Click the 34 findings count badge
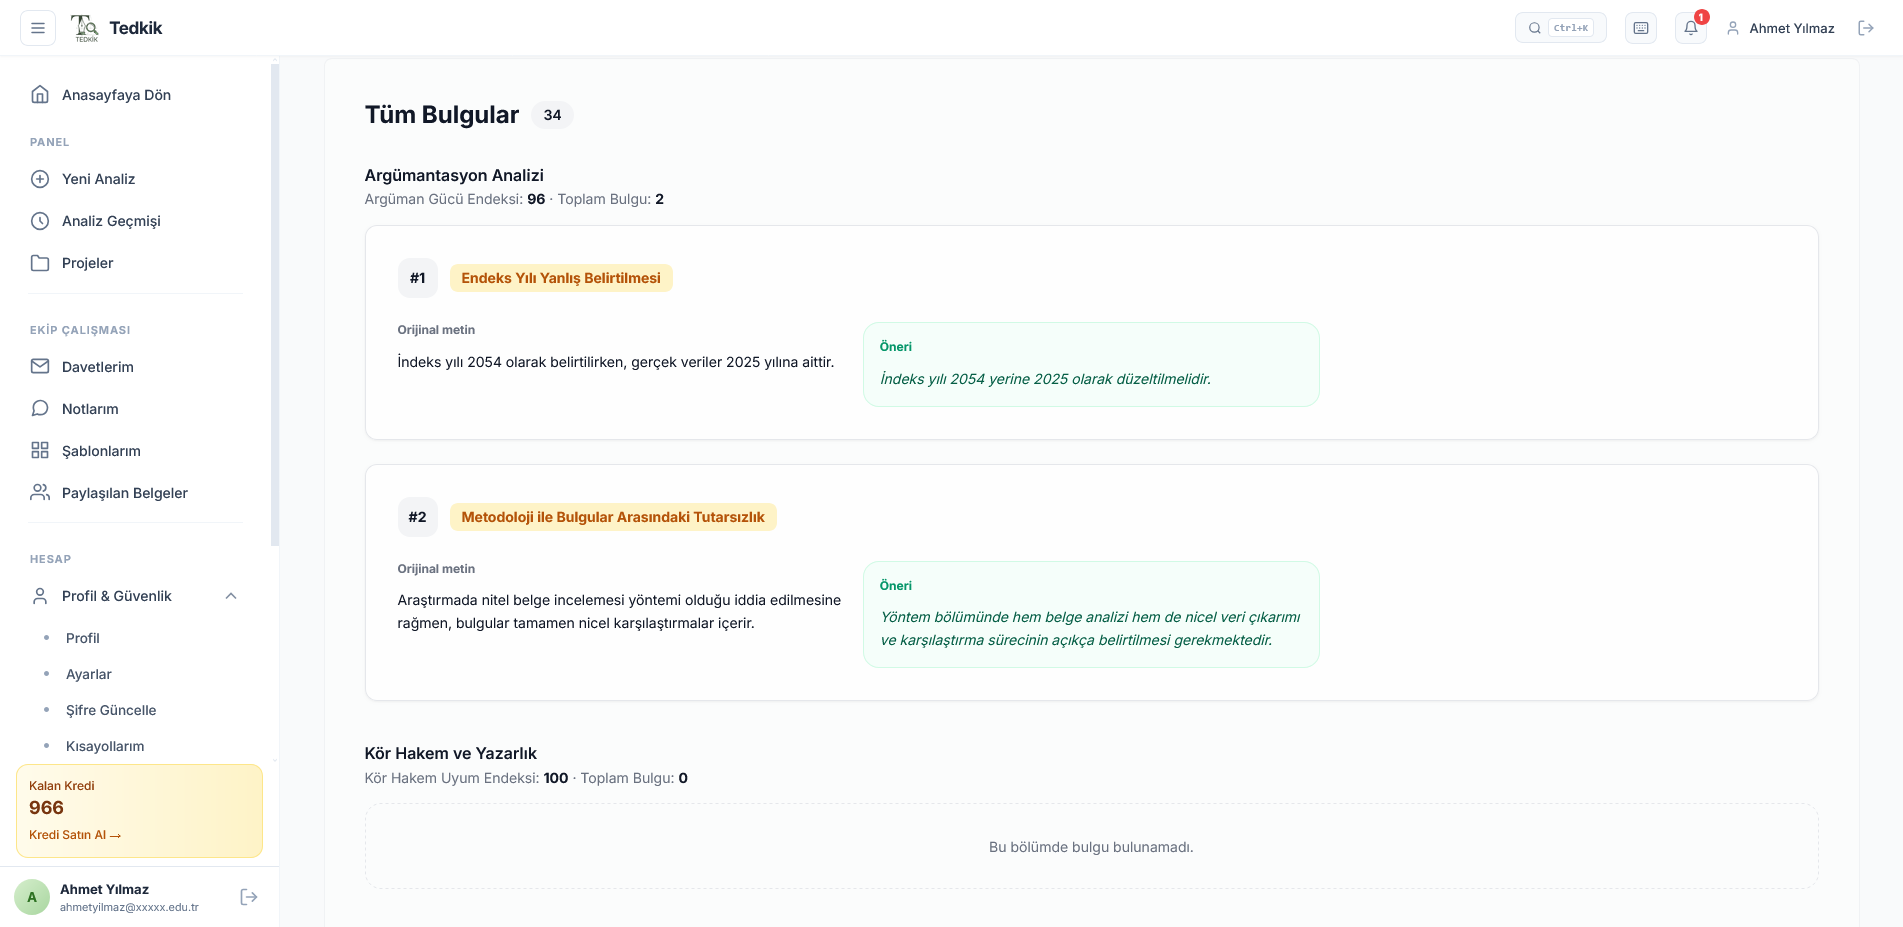 (552, 115)
